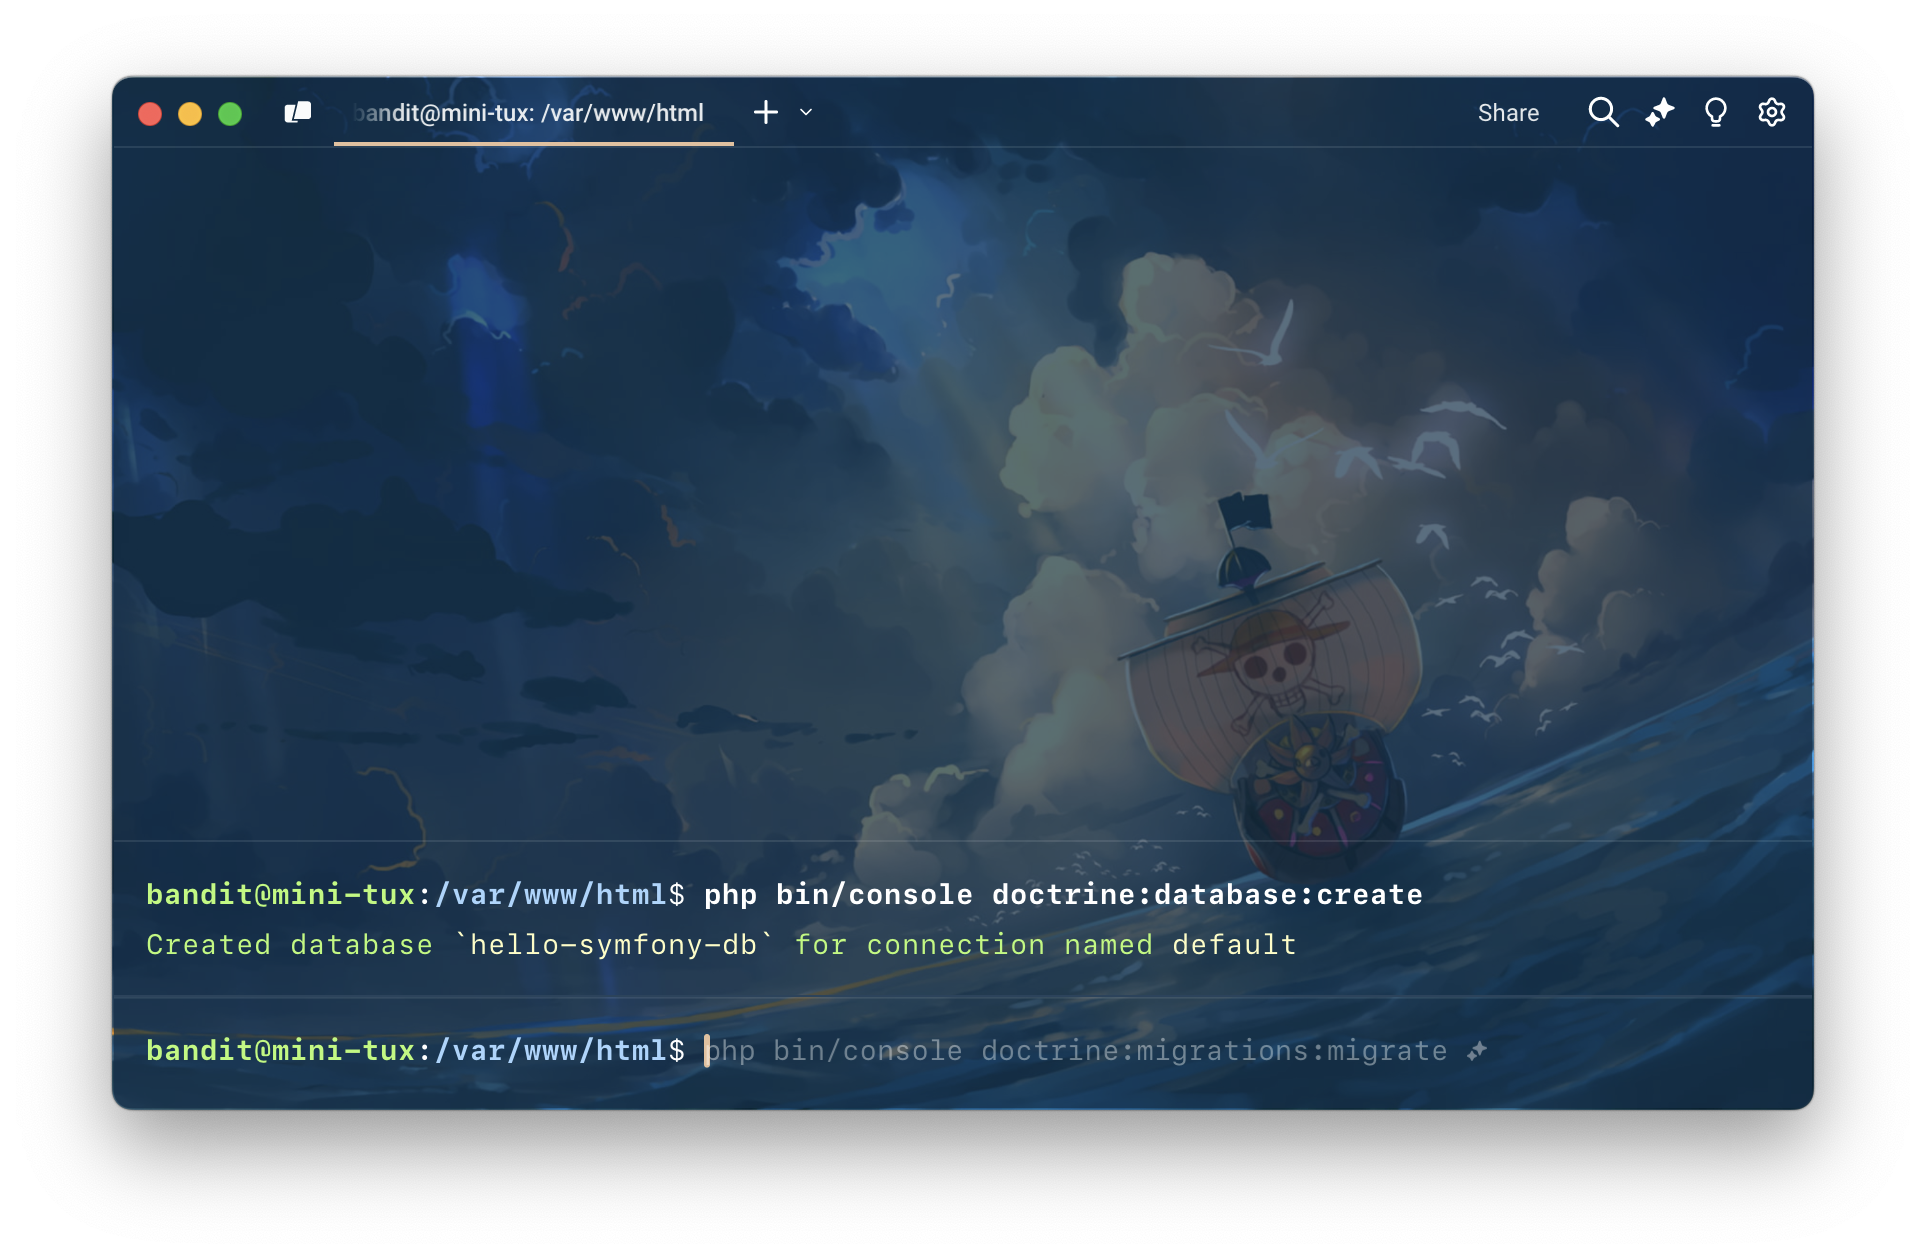This screenshot has height=1258, width=1926.
Task: Open the tabs panel icon
Action: click(x=298, y=113)
